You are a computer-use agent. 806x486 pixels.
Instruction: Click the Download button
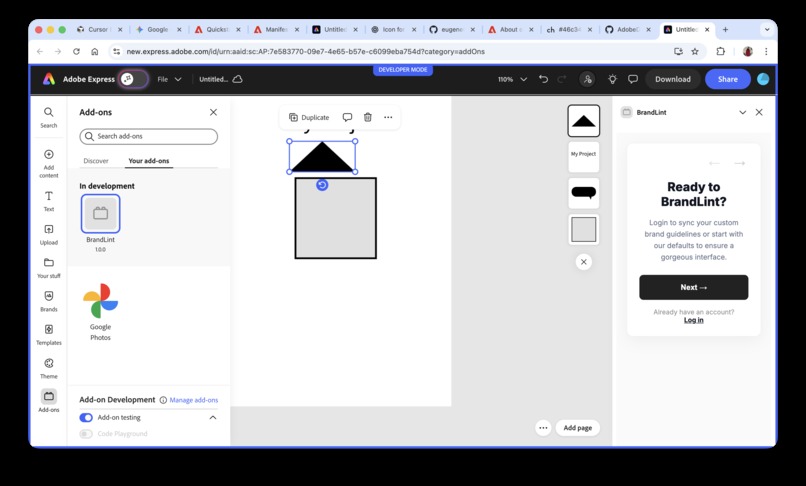pos(672,79)
